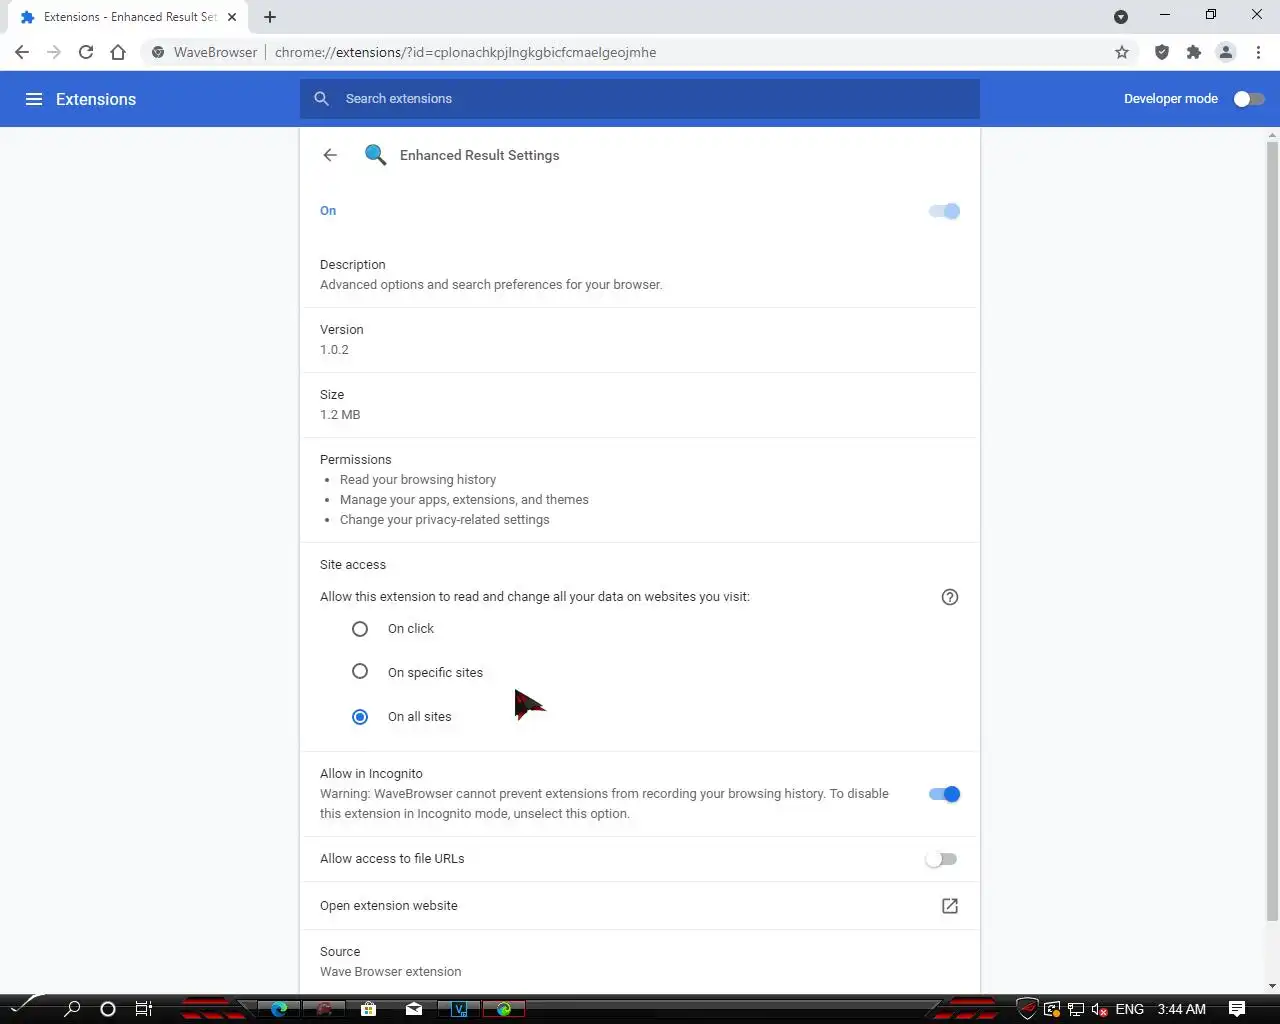The height and width of the screenshot is (1024, 1280).
Task: Open extension website via external link icon
Action: (x=950, y=906)
